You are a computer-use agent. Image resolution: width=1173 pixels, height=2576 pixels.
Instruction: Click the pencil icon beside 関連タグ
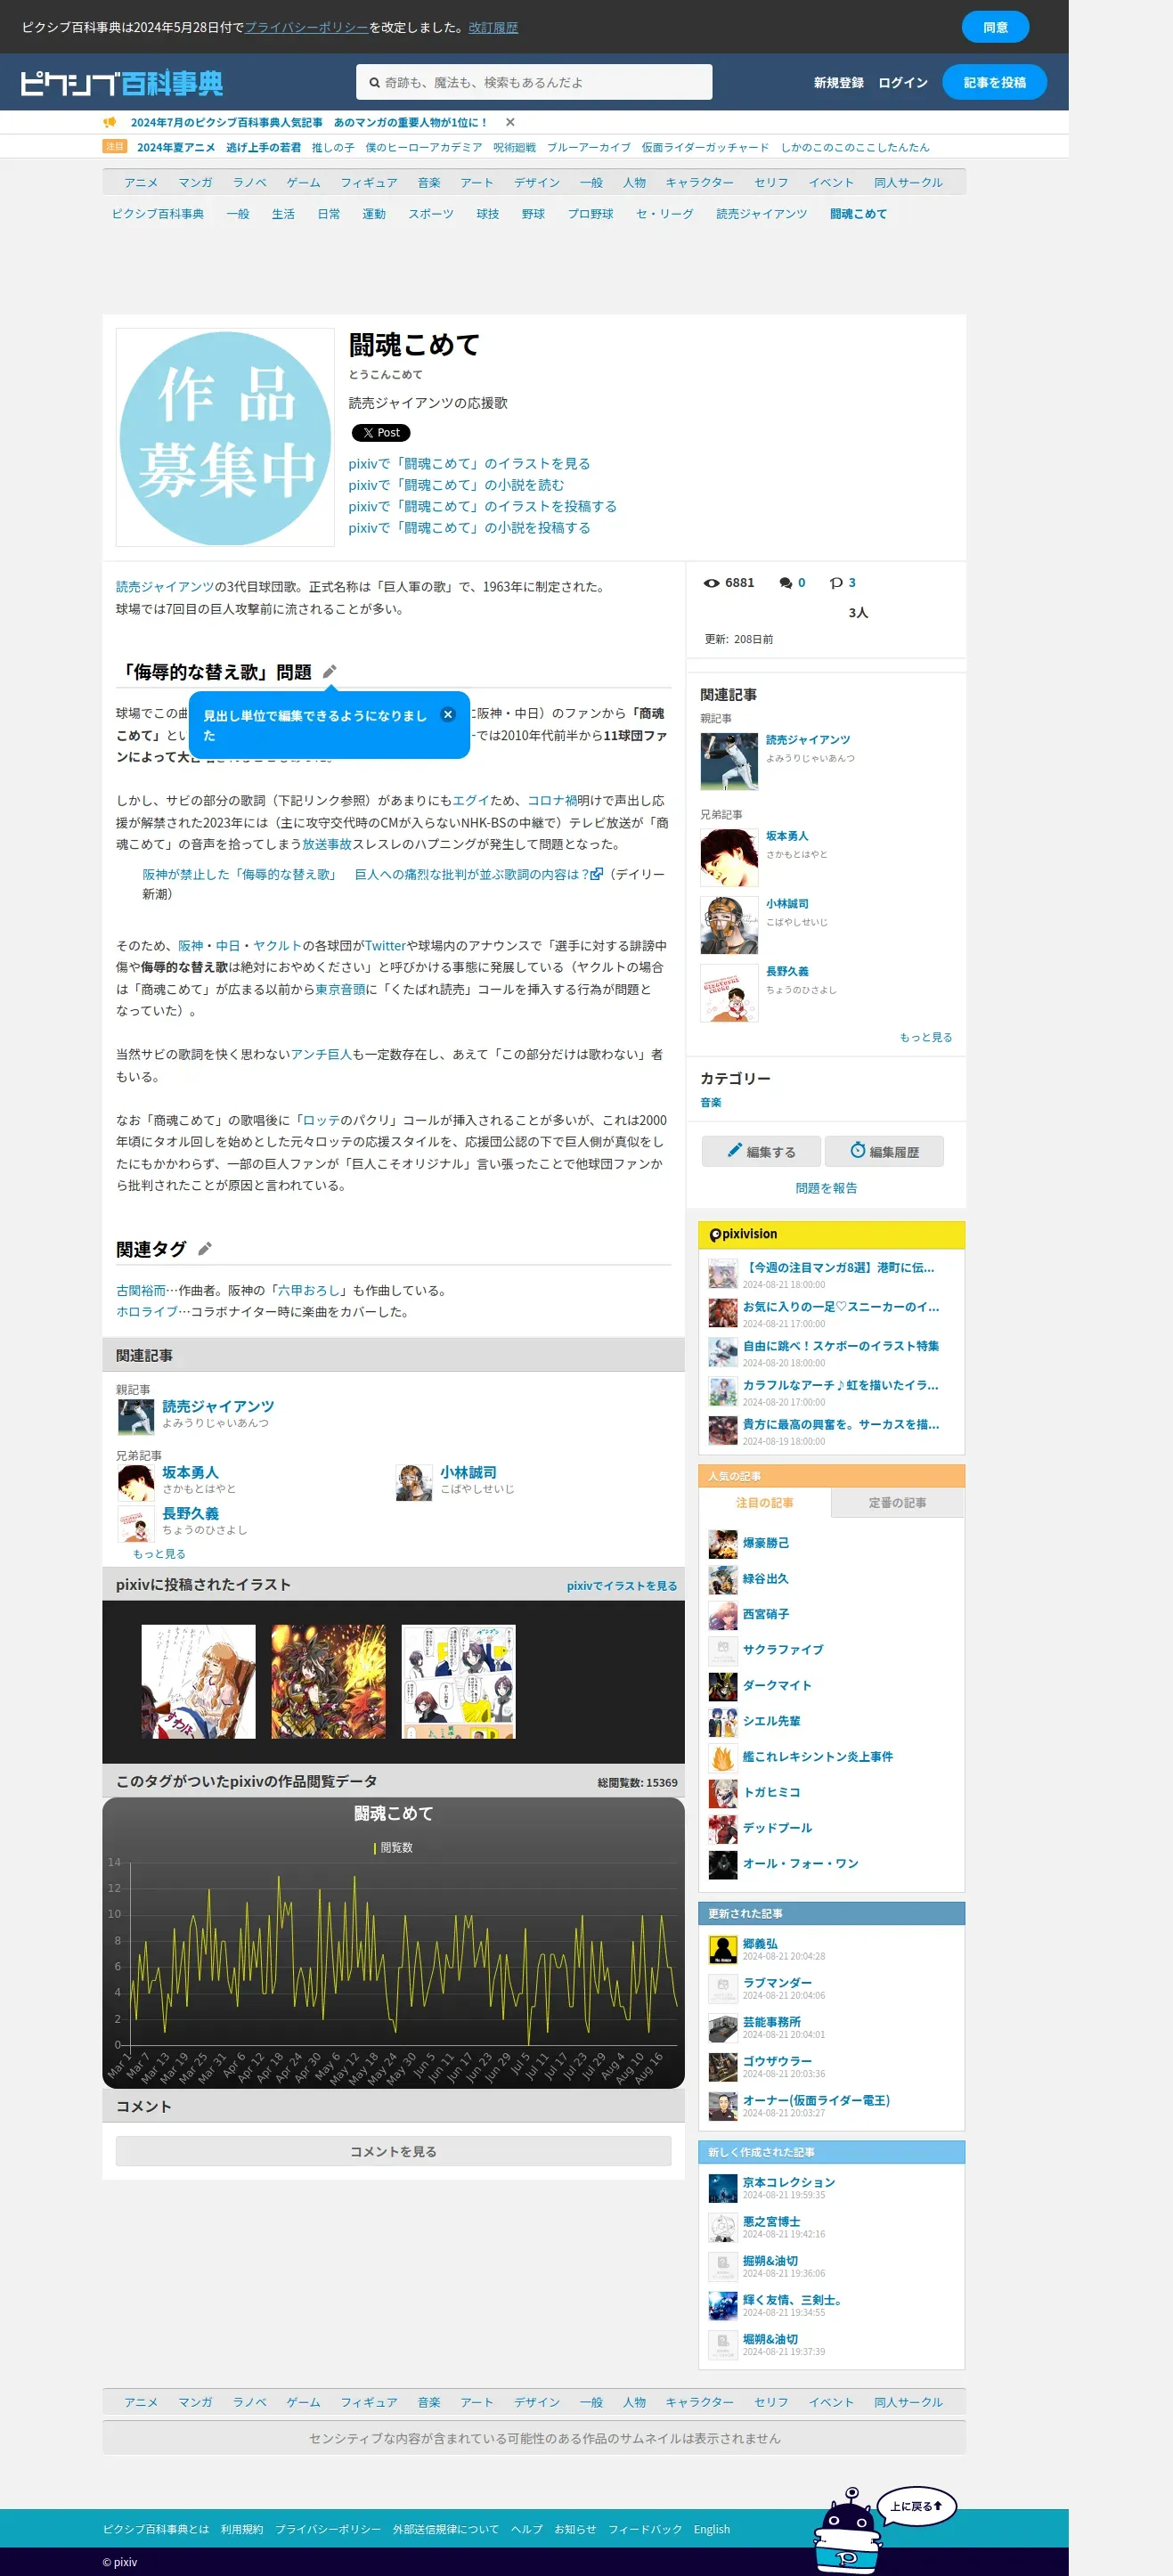(204, 1249)
